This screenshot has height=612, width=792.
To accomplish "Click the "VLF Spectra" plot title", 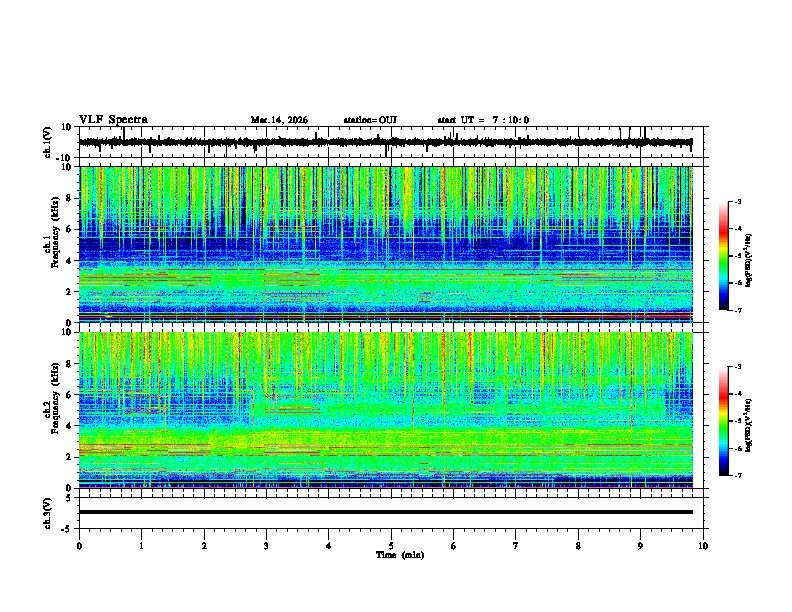I will point(113,120).
